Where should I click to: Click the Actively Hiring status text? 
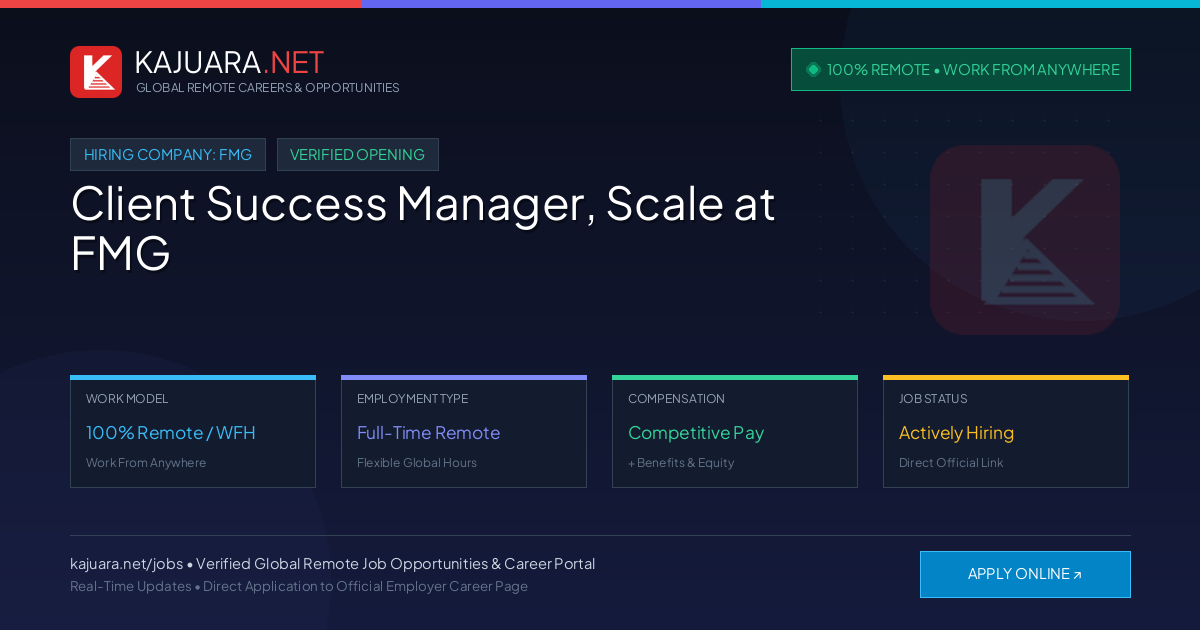tap(956, 433)
